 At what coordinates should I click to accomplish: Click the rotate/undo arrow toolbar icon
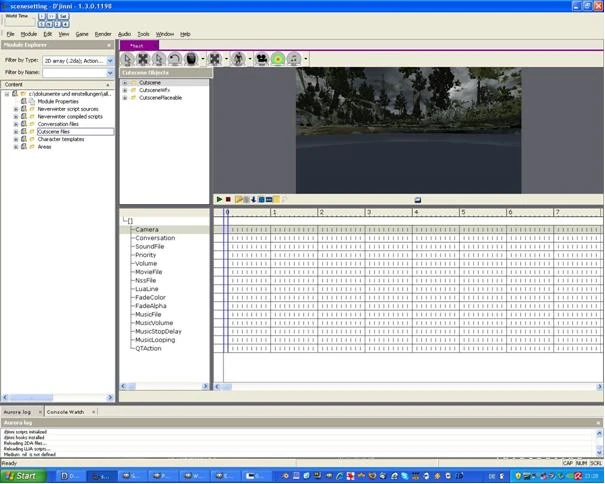175,59
